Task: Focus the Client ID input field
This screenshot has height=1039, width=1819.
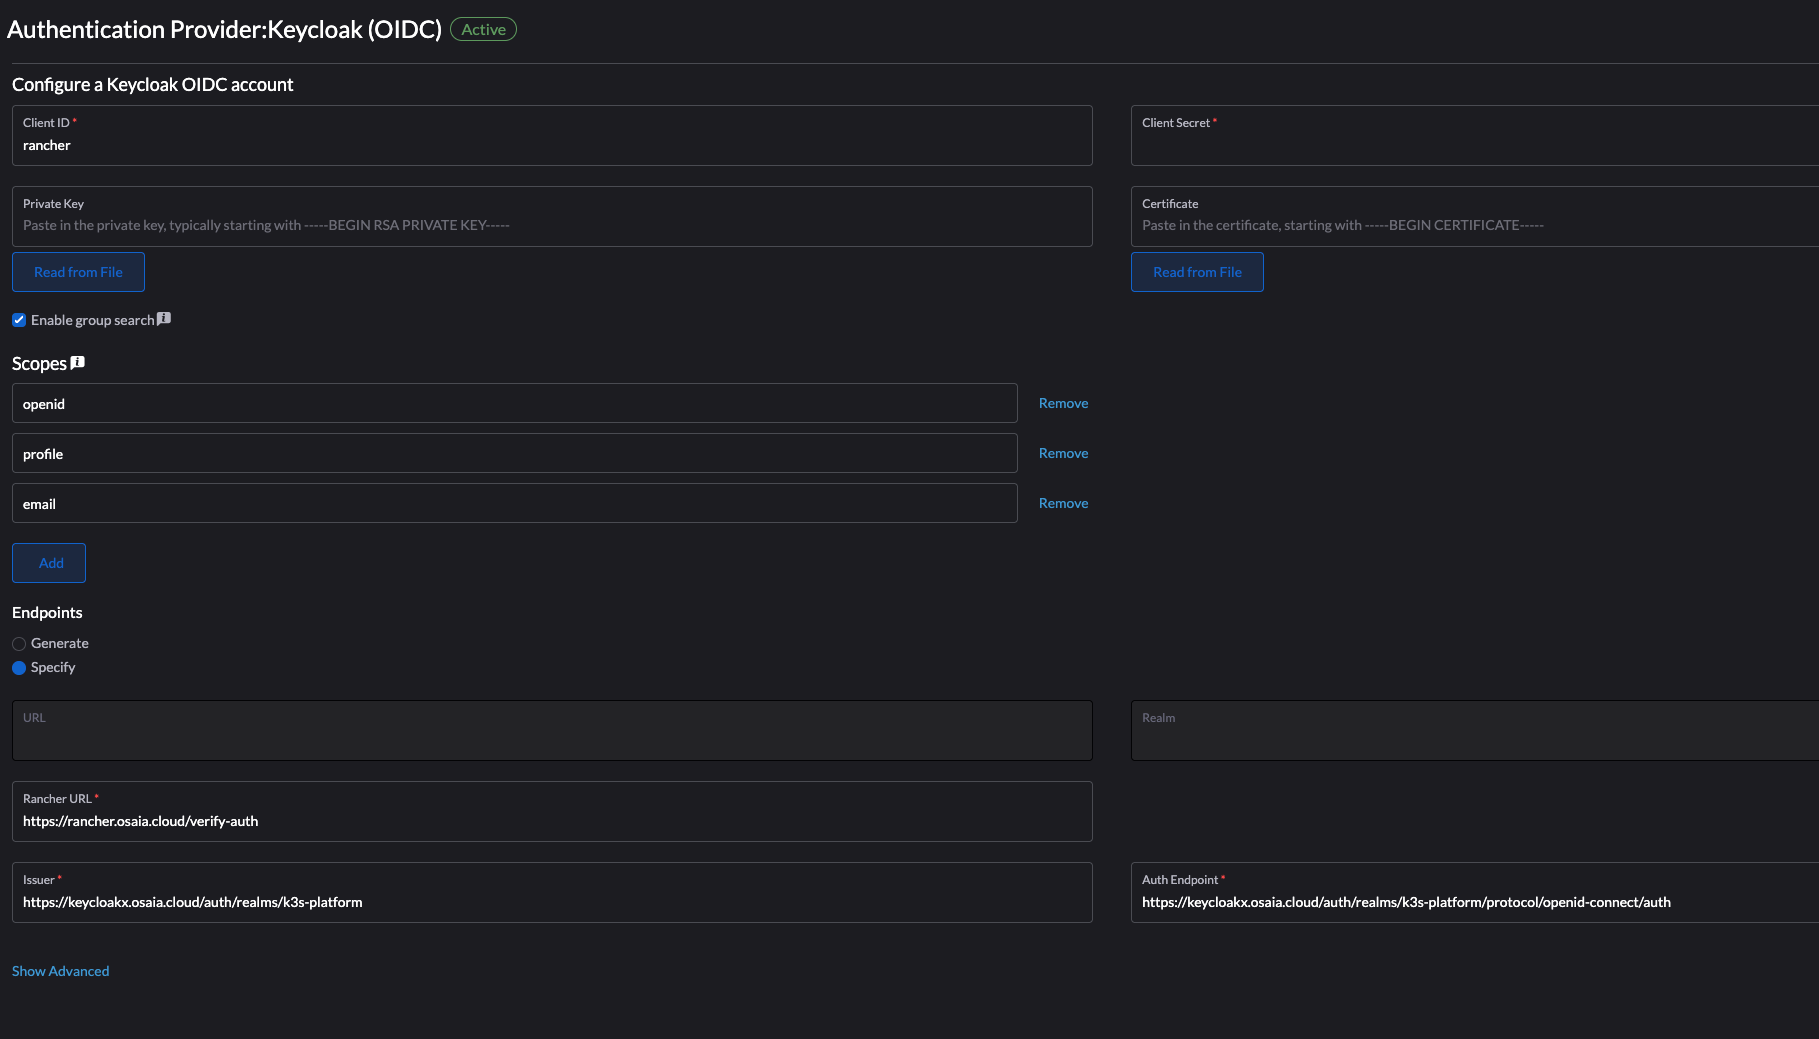Action: coord(552,136)
